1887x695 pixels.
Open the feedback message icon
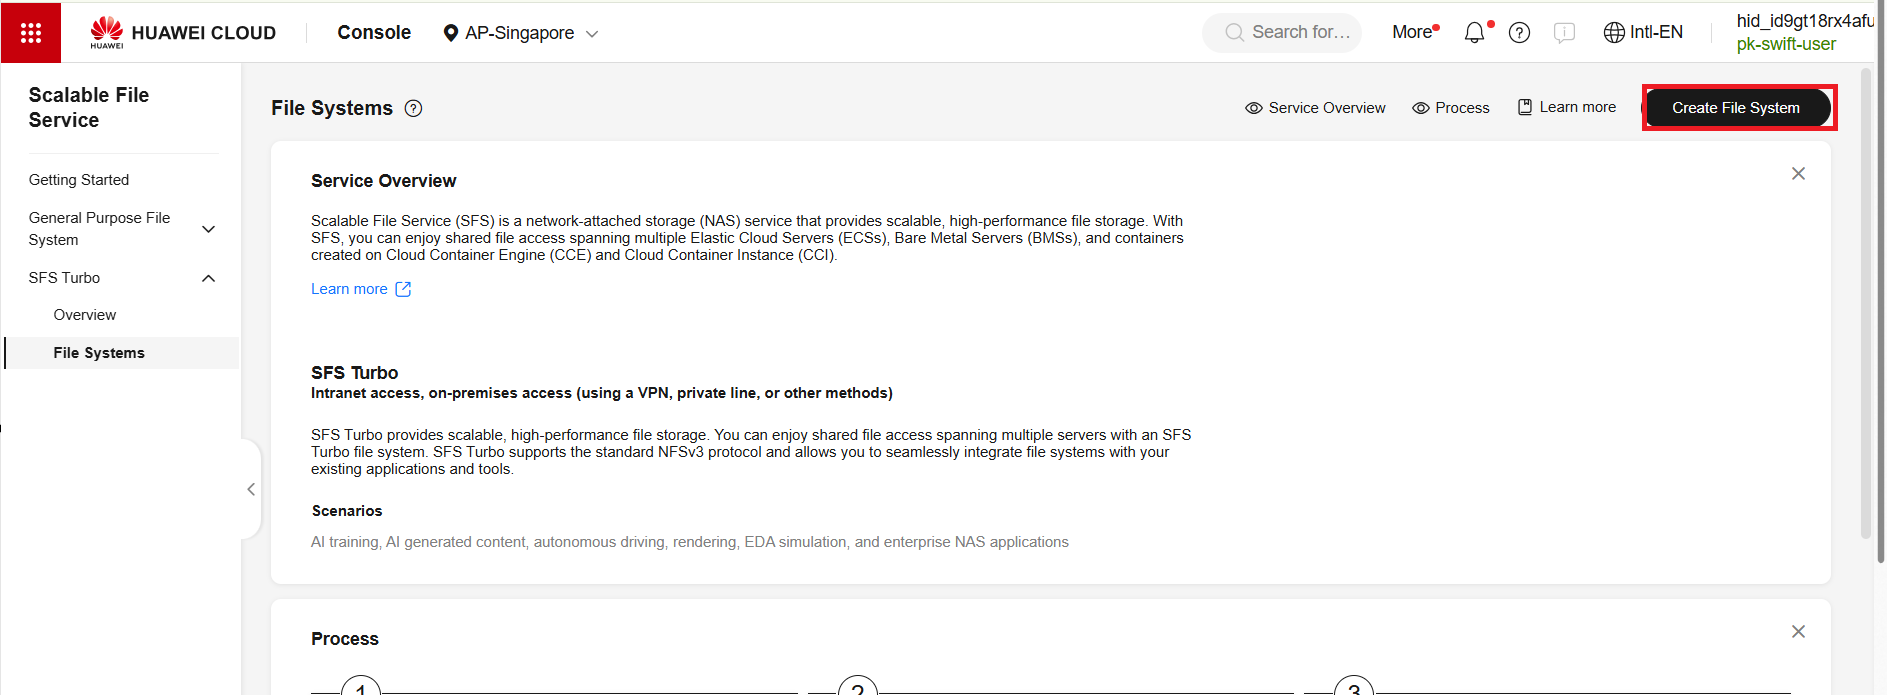point(1564,33)
